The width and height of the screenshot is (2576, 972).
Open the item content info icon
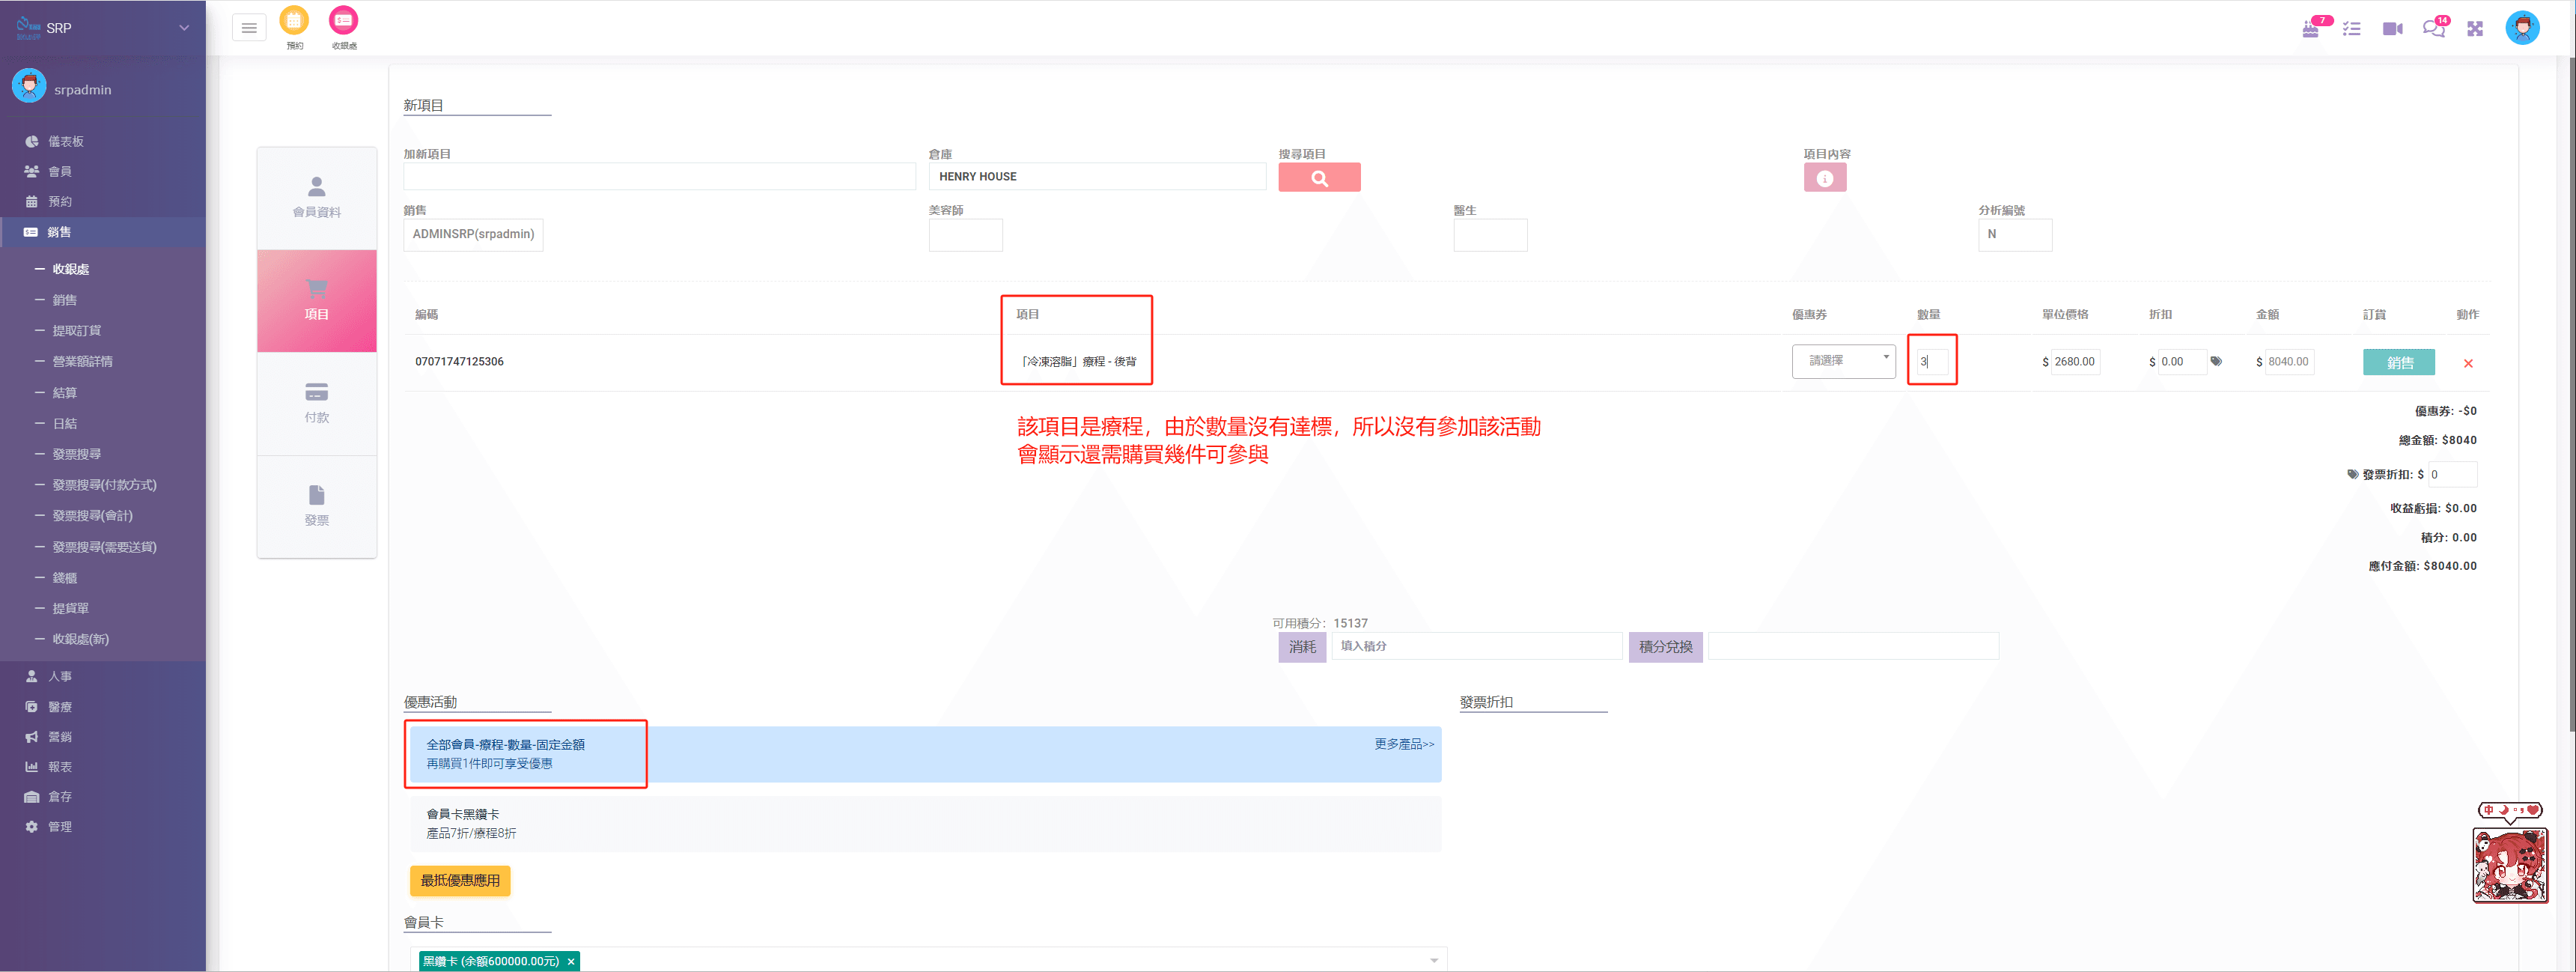1824,178
